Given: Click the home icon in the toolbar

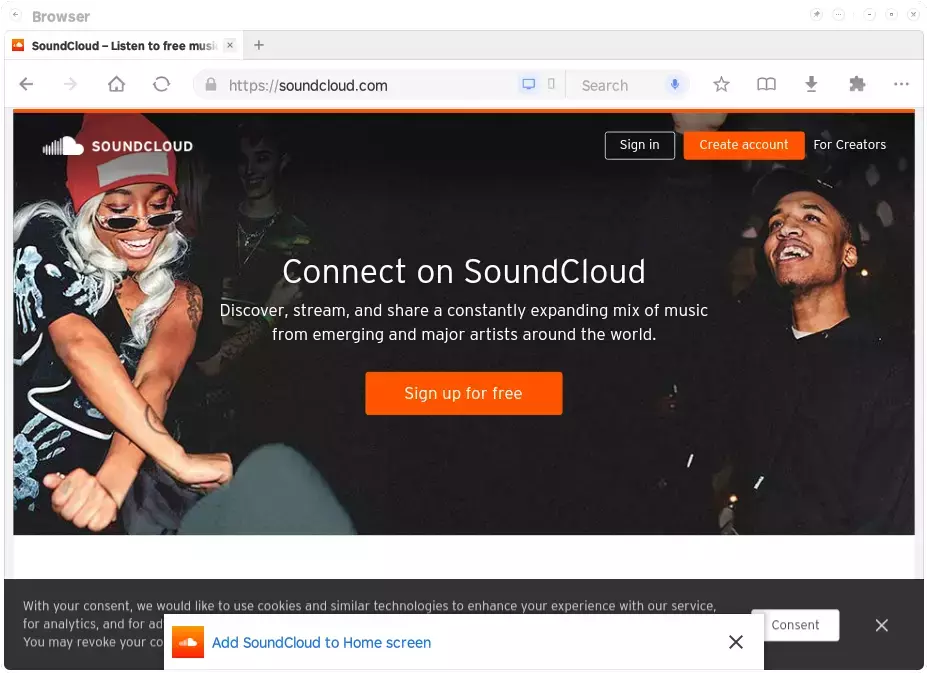Looking at the screenshot, I should pyautogui.click(x=116, y=84).
